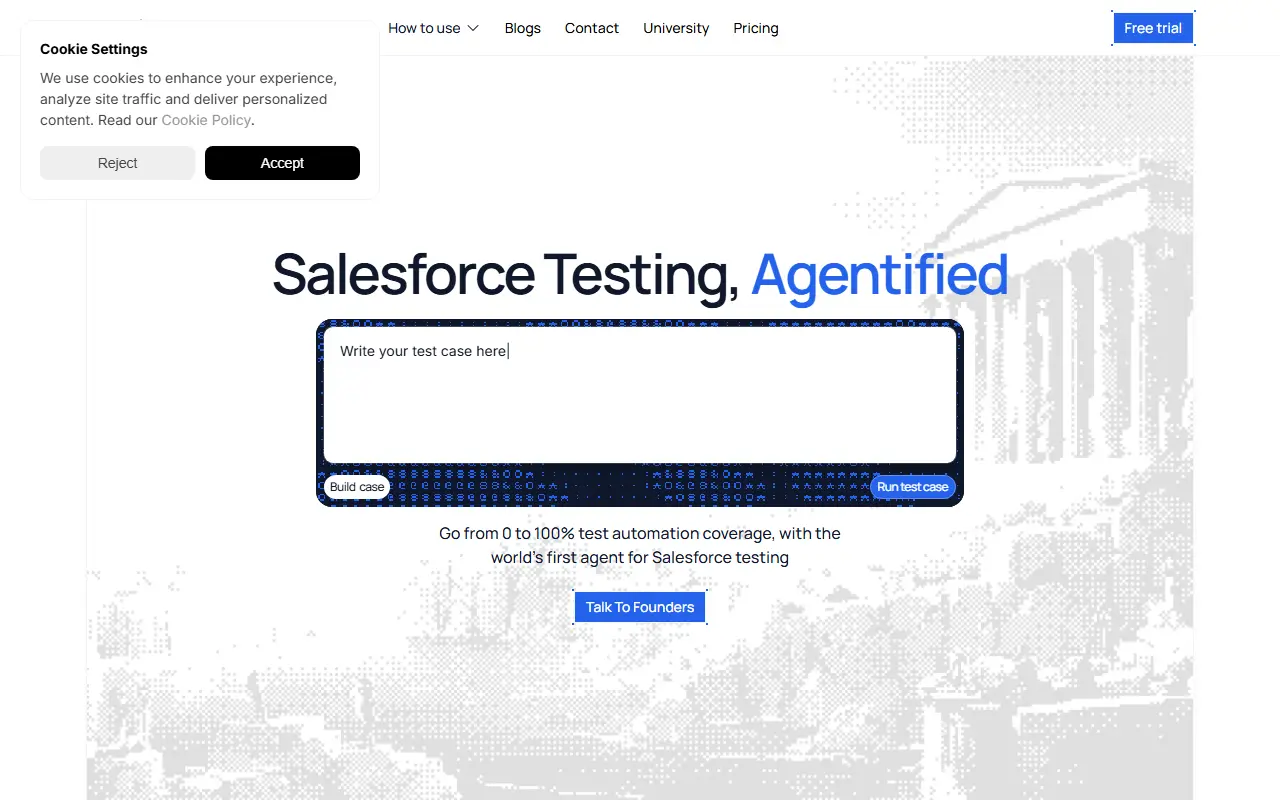Click the blue Free trial button

tap(1153, 28)
